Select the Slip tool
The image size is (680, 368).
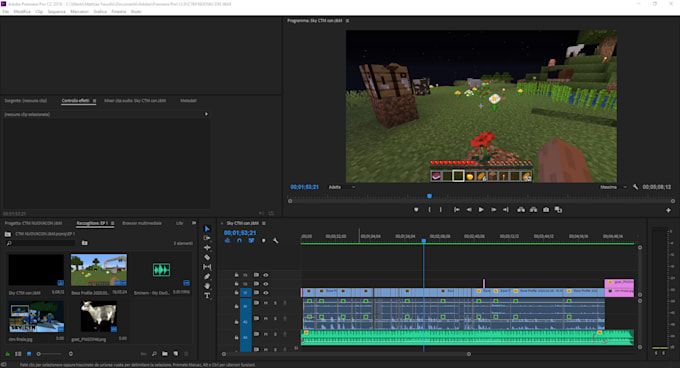[207, 267]
